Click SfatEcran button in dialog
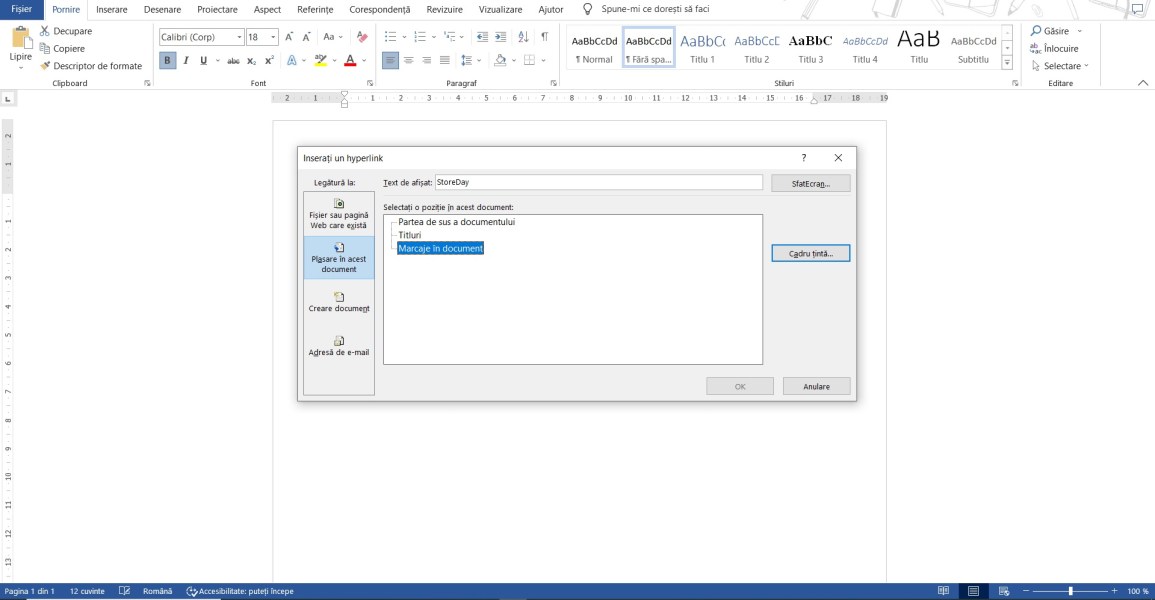Viewport: 1155px width, 600px height. pyautogui.click(x=810, y=183)
